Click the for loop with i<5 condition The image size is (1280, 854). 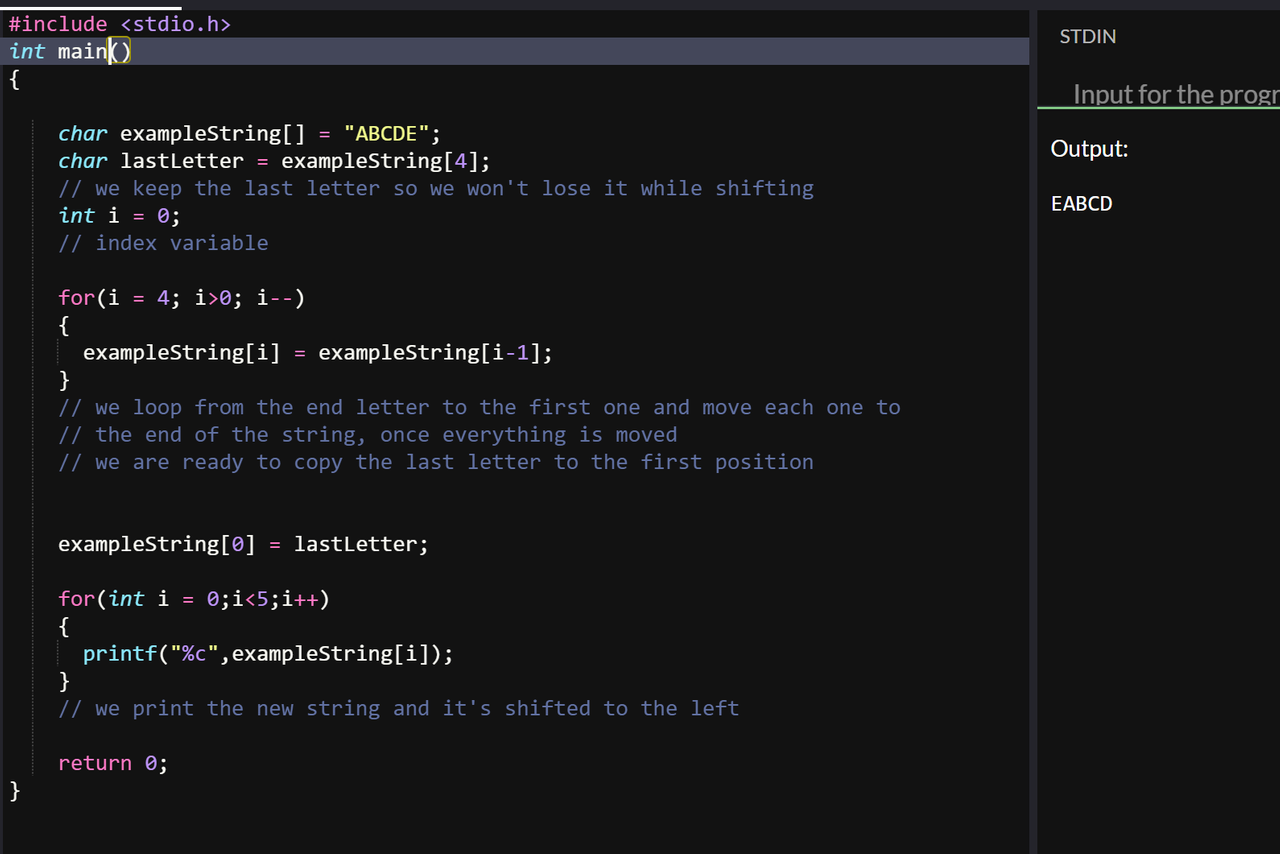tap(193, 599)
